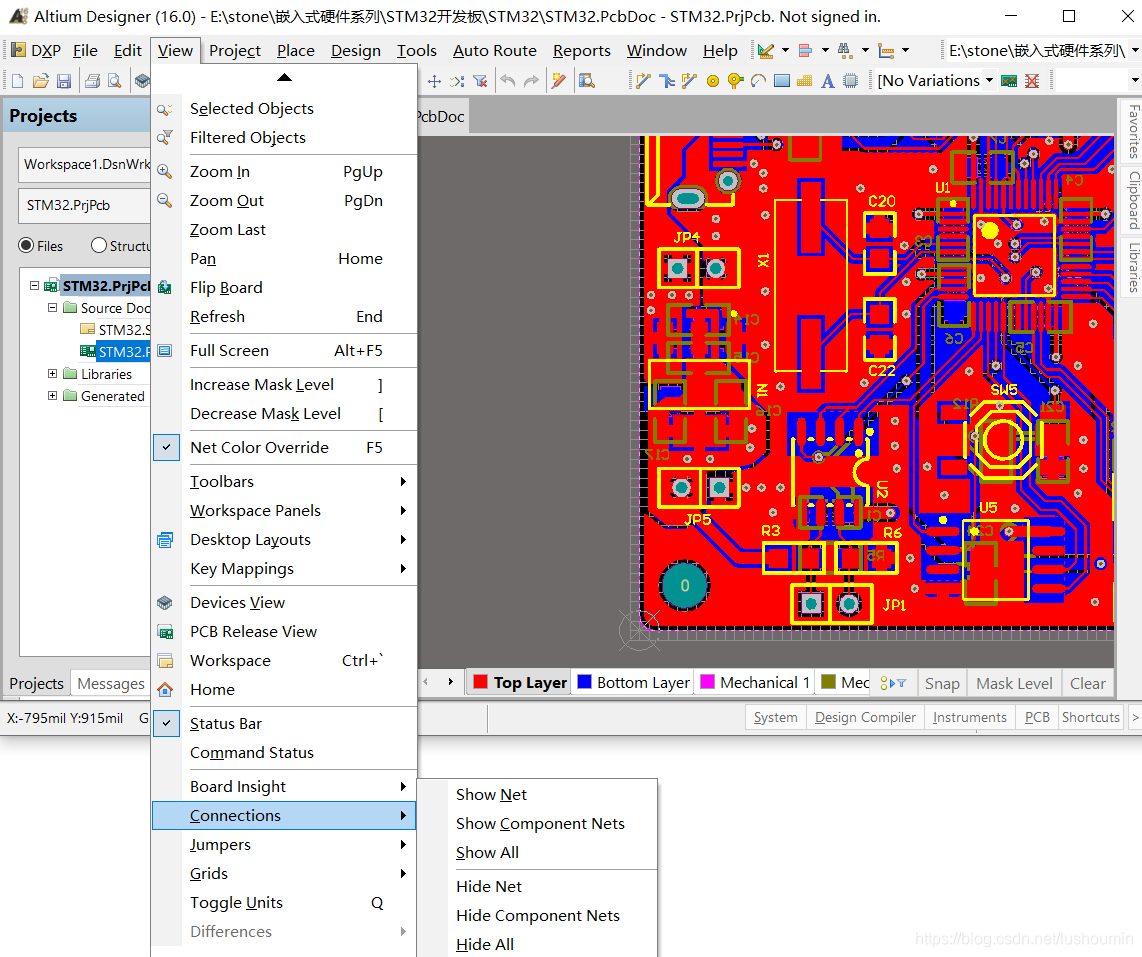The width and height of the screenshot is (1142, 957).
Task: Uncheck the Status Bar option
Action: (166, 724)
